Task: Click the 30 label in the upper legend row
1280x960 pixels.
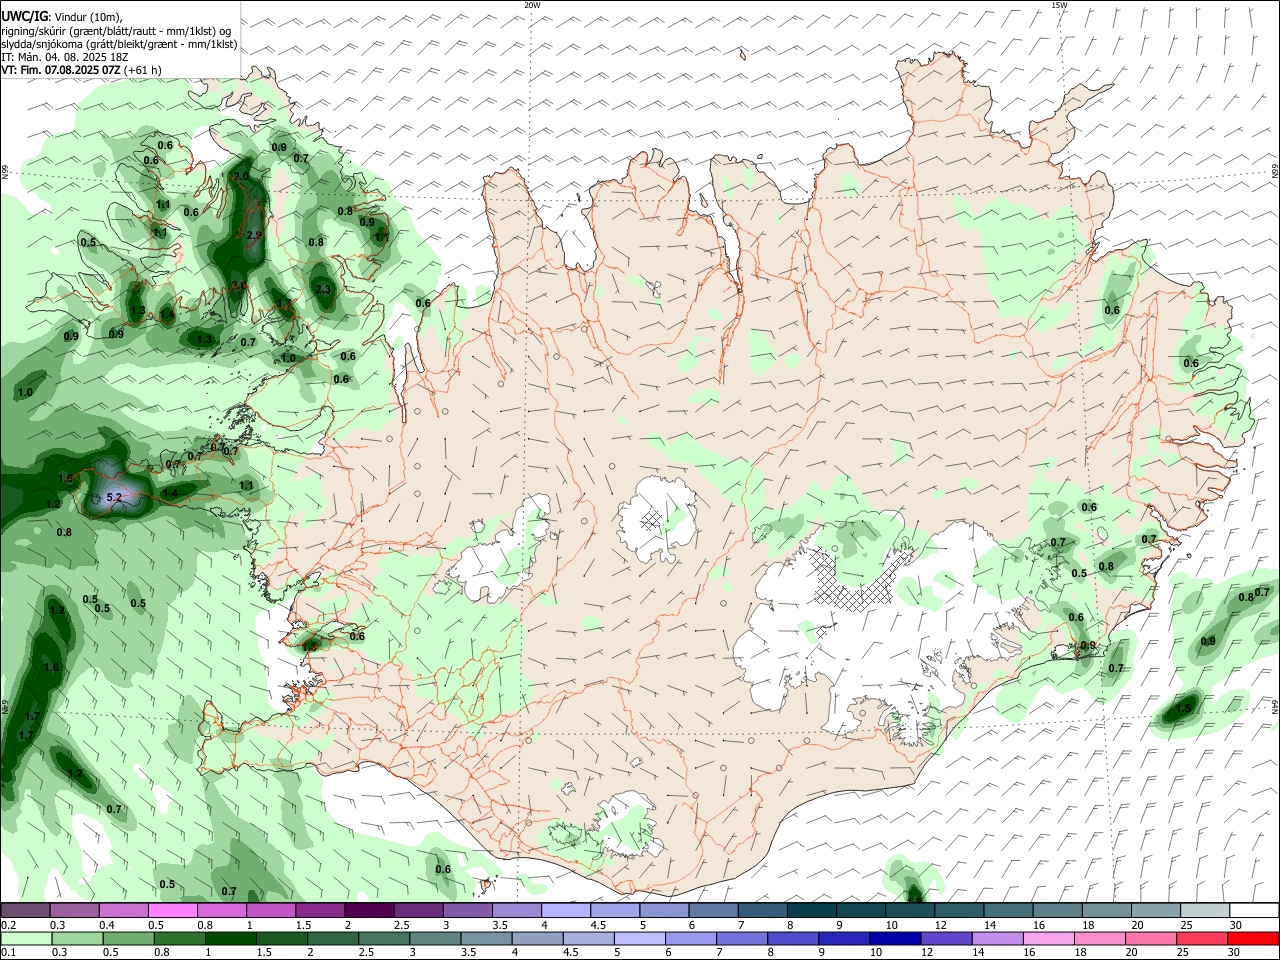Action: point(1236,925)
